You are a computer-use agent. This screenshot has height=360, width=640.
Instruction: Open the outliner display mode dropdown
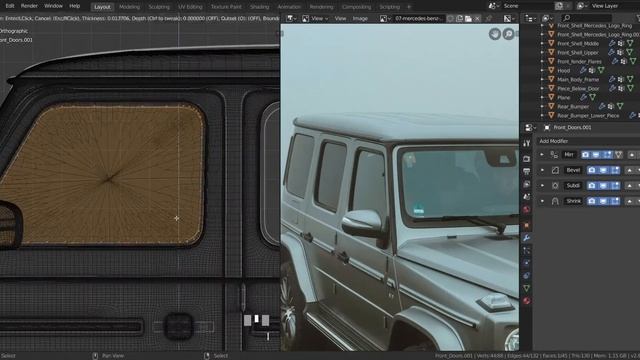[x=547, y=18]
